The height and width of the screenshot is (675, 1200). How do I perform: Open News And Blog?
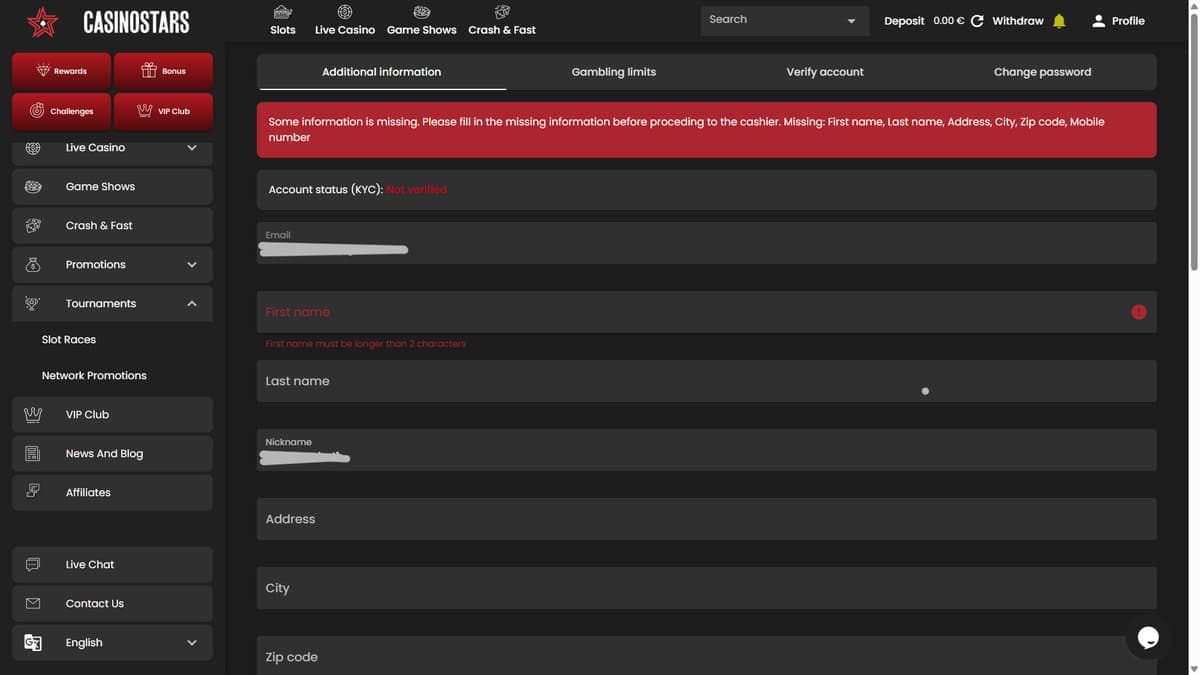click(112, 454)
